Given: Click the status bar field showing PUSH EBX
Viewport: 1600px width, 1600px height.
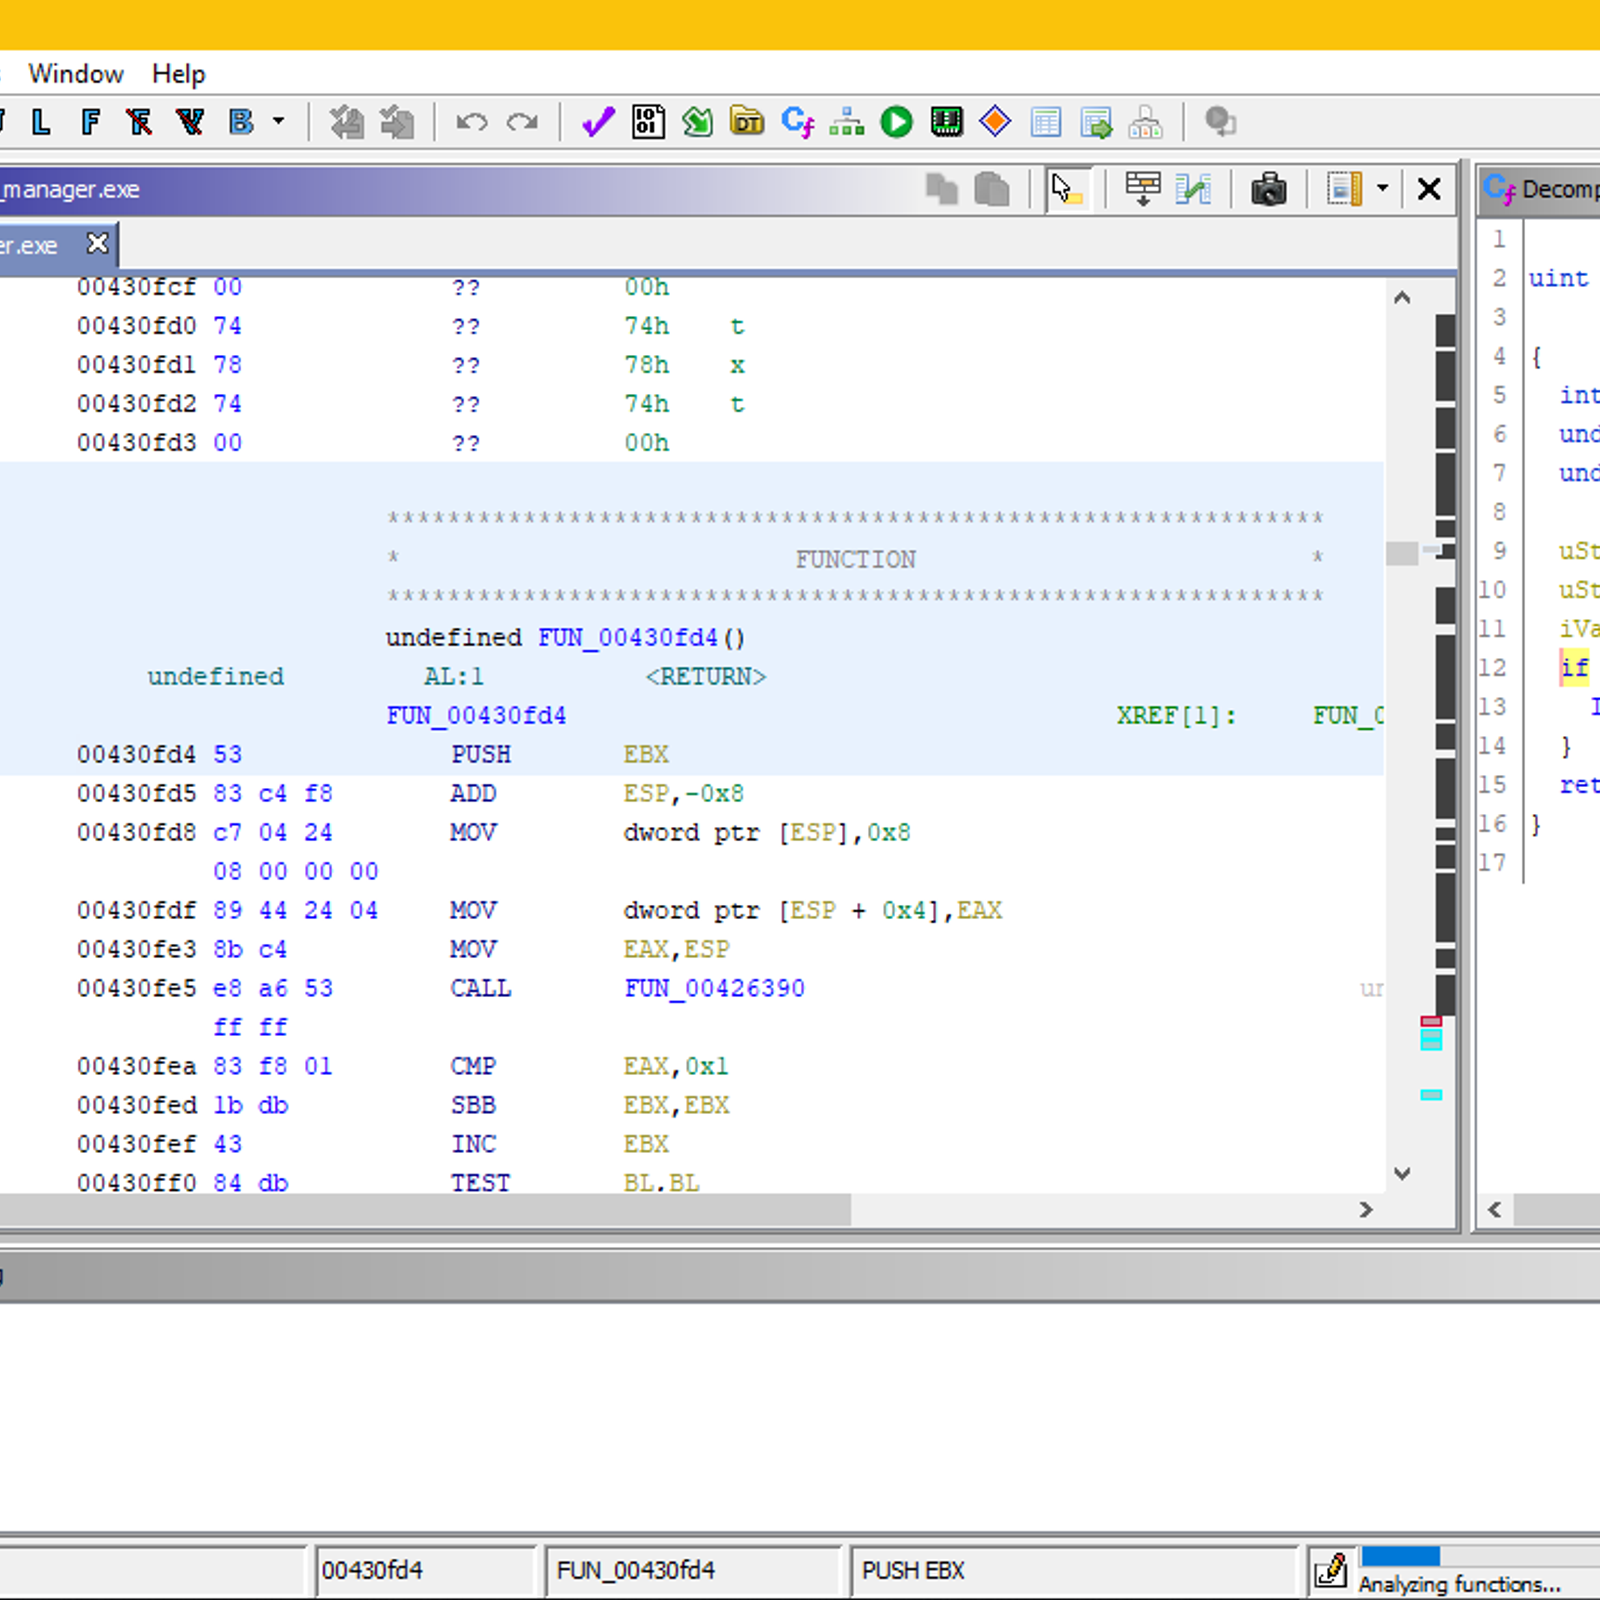Looking at the screenshot, I should click(x=1073, y=1570).
